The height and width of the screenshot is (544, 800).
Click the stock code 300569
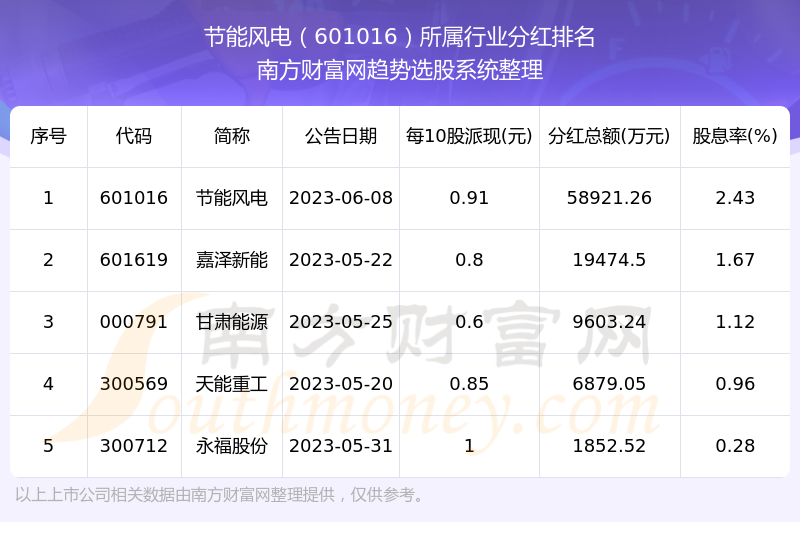coord(134,384)
